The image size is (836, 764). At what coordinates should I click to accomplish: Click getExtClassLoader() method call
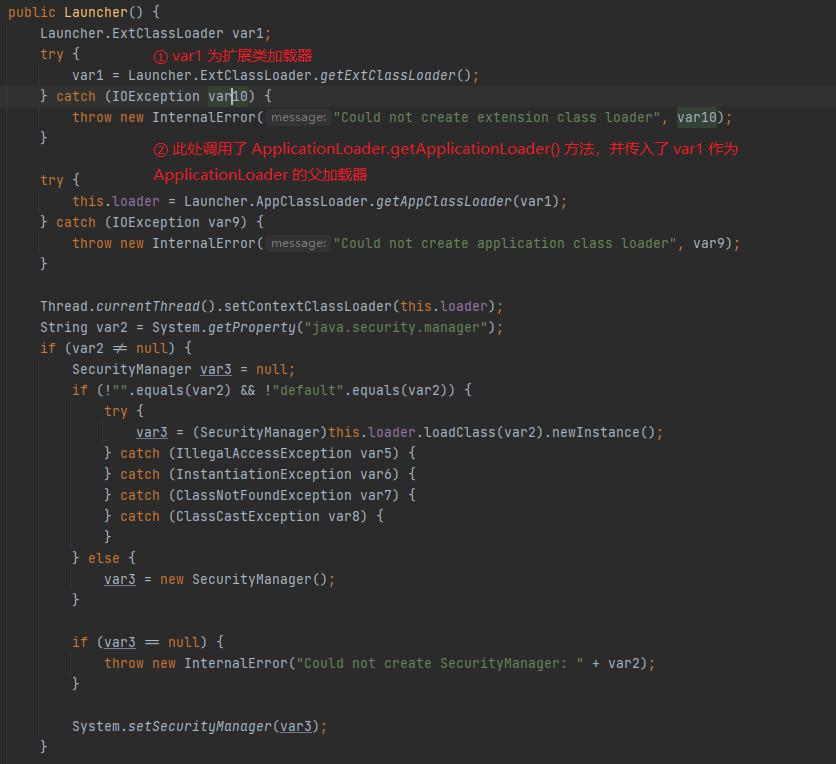tap(396, 75)
